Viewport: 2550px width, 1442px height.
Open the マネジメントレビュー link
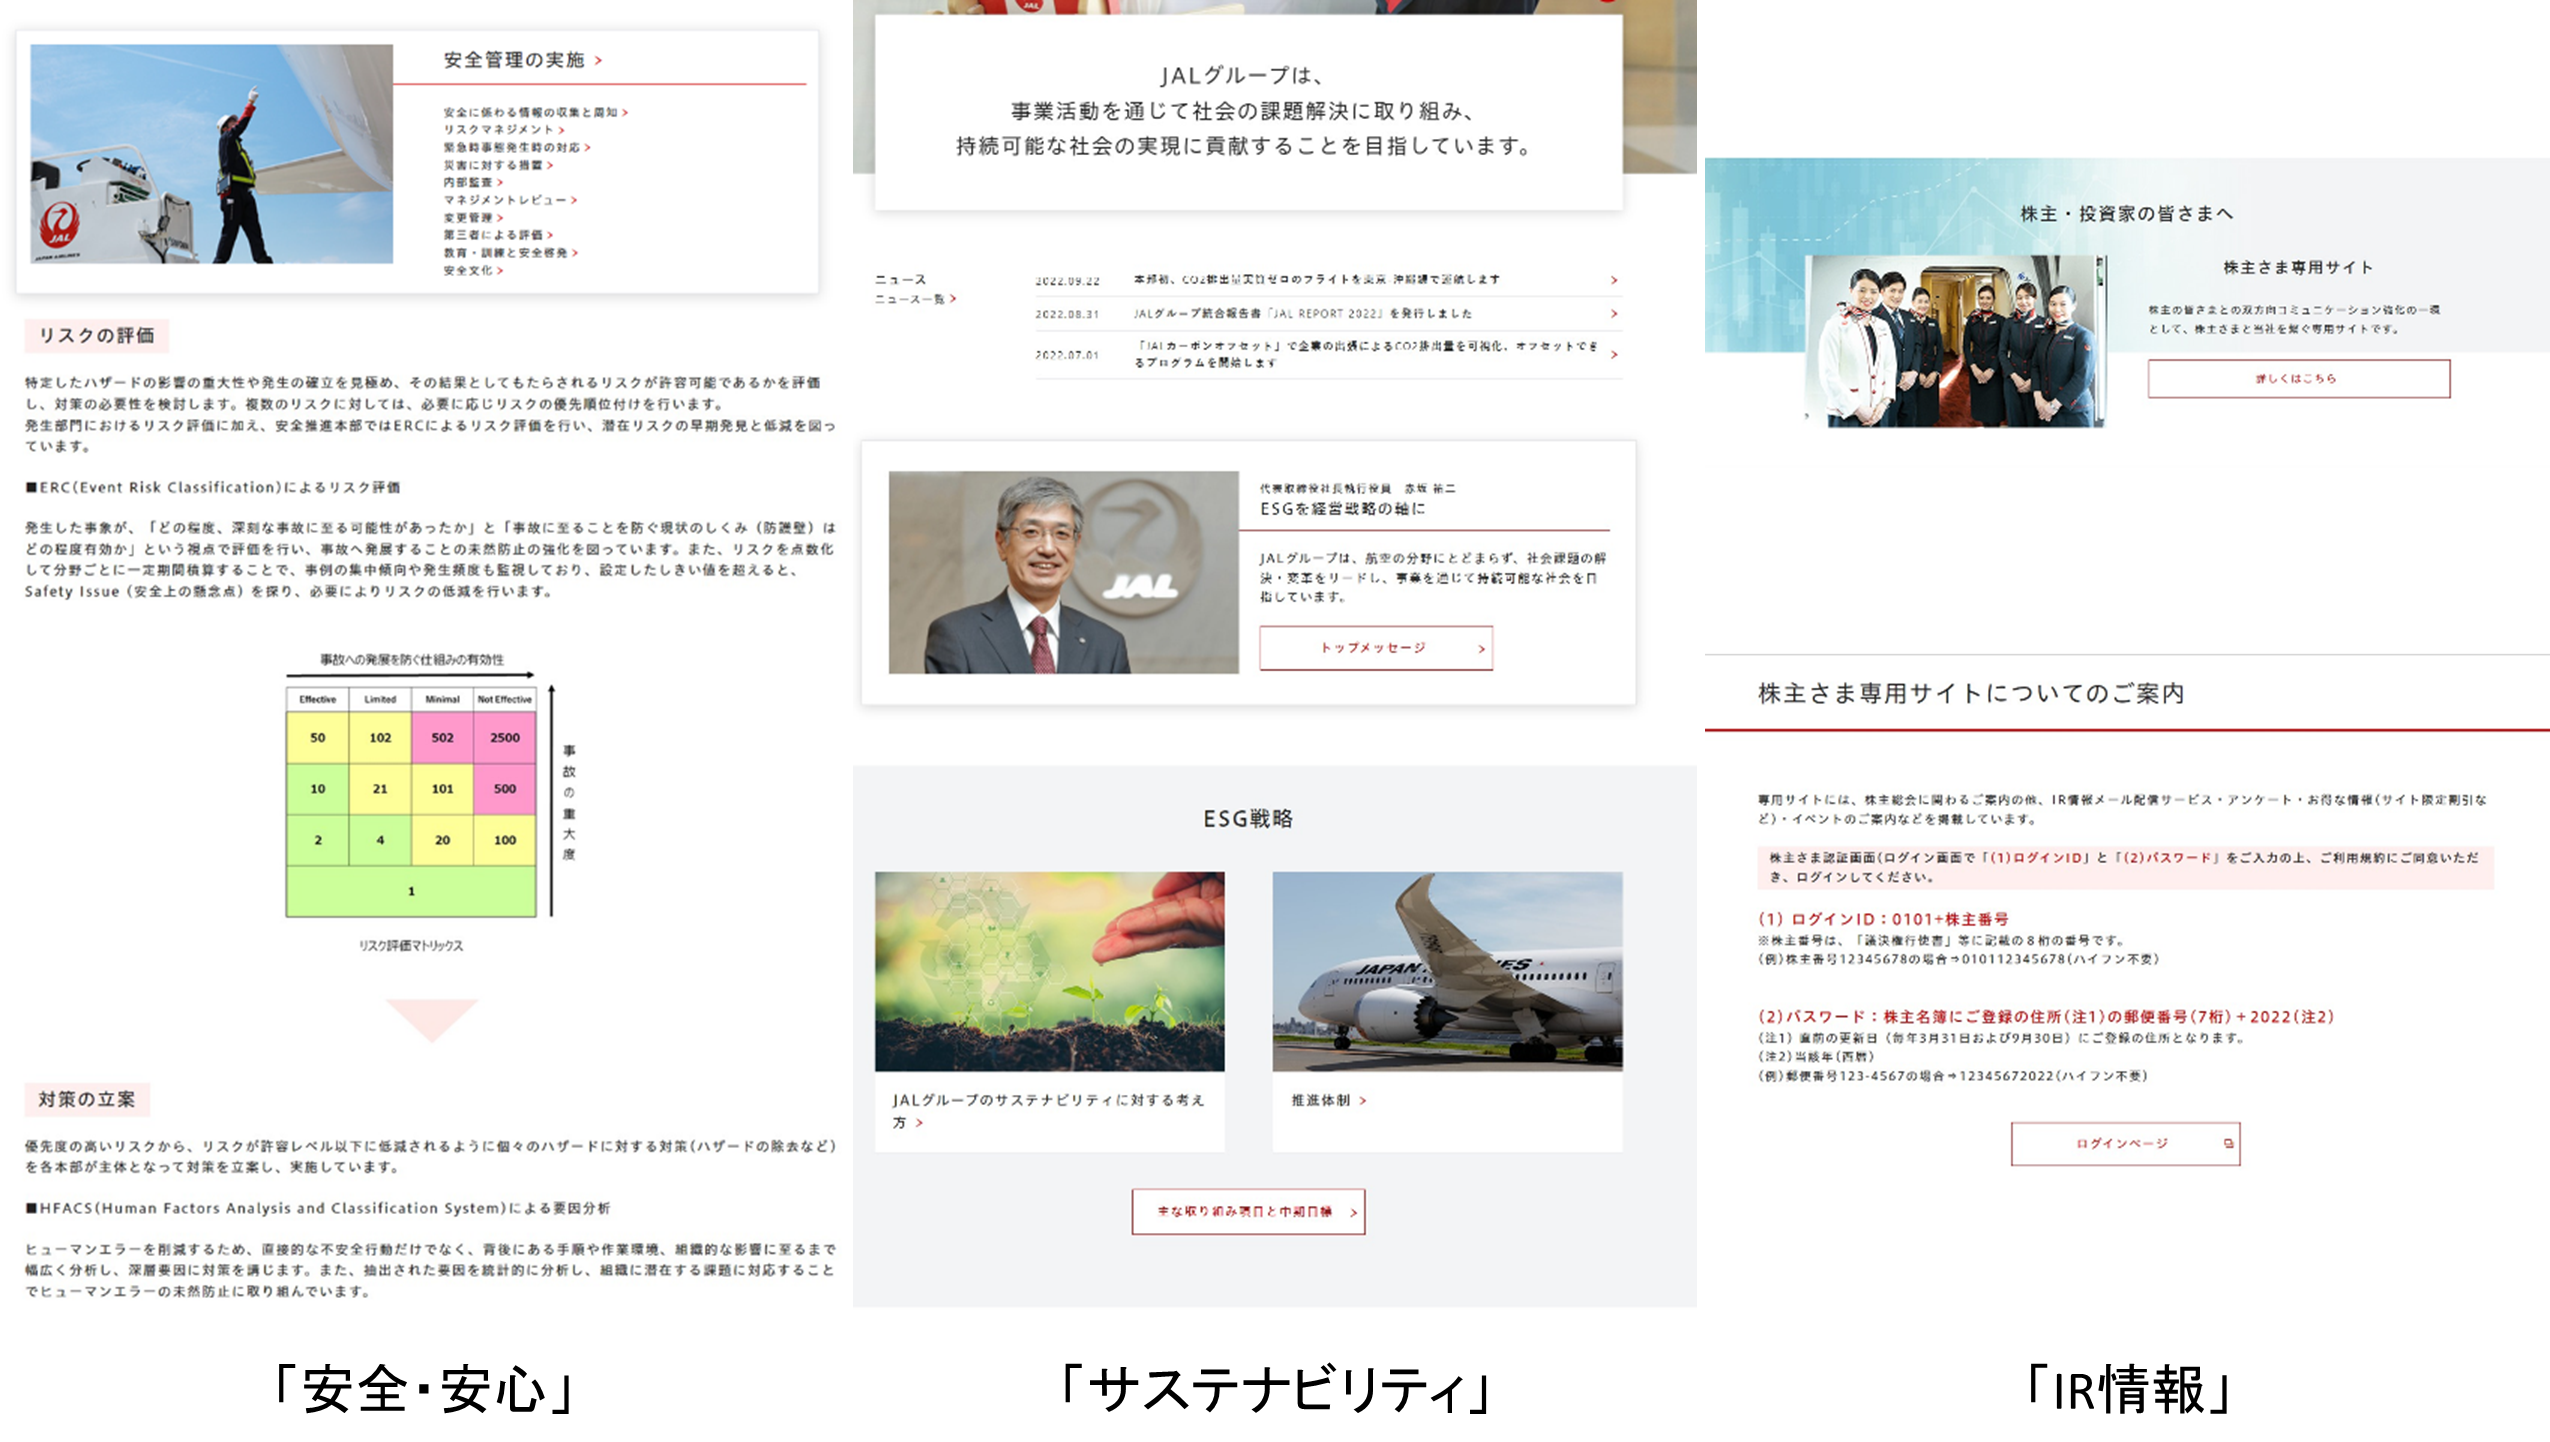tap(505, 200)
